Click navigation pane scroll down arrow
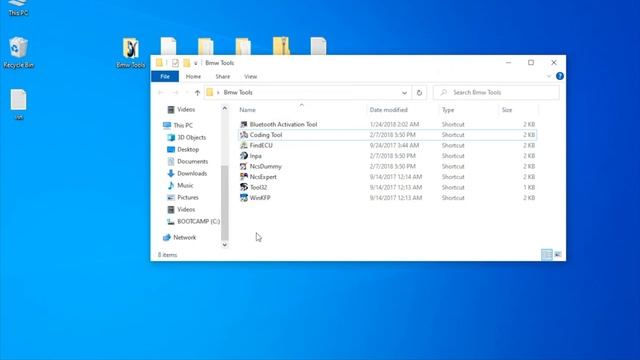Viewport: 640px width, 360px height. (x=224, y=244)
